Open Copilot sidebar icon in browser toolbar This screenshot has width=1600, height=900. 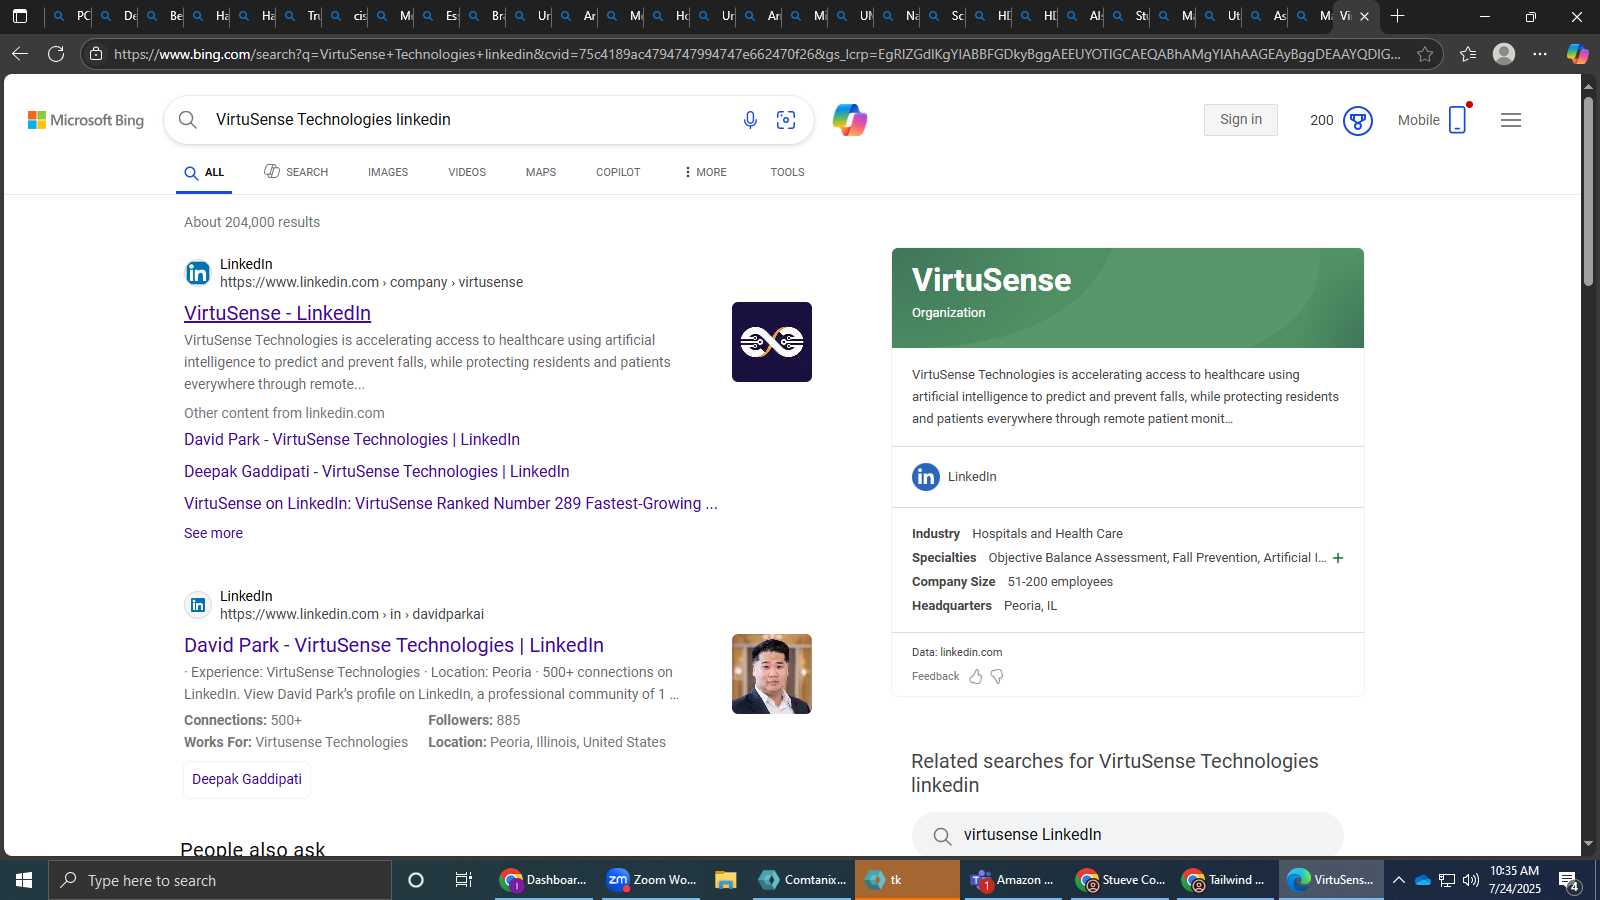tap(1577, 54)
